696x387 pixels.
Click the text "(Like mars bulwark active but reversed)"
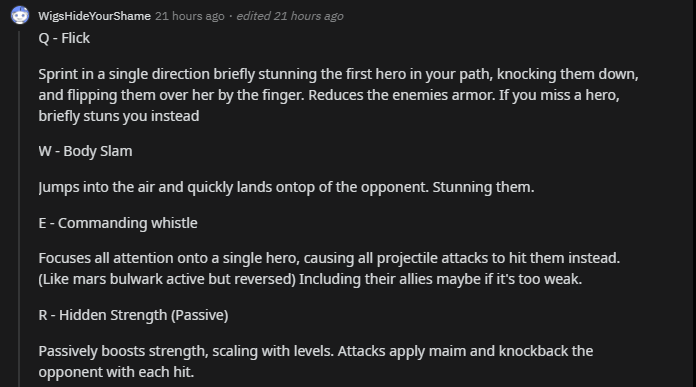(x=167, y=279)
